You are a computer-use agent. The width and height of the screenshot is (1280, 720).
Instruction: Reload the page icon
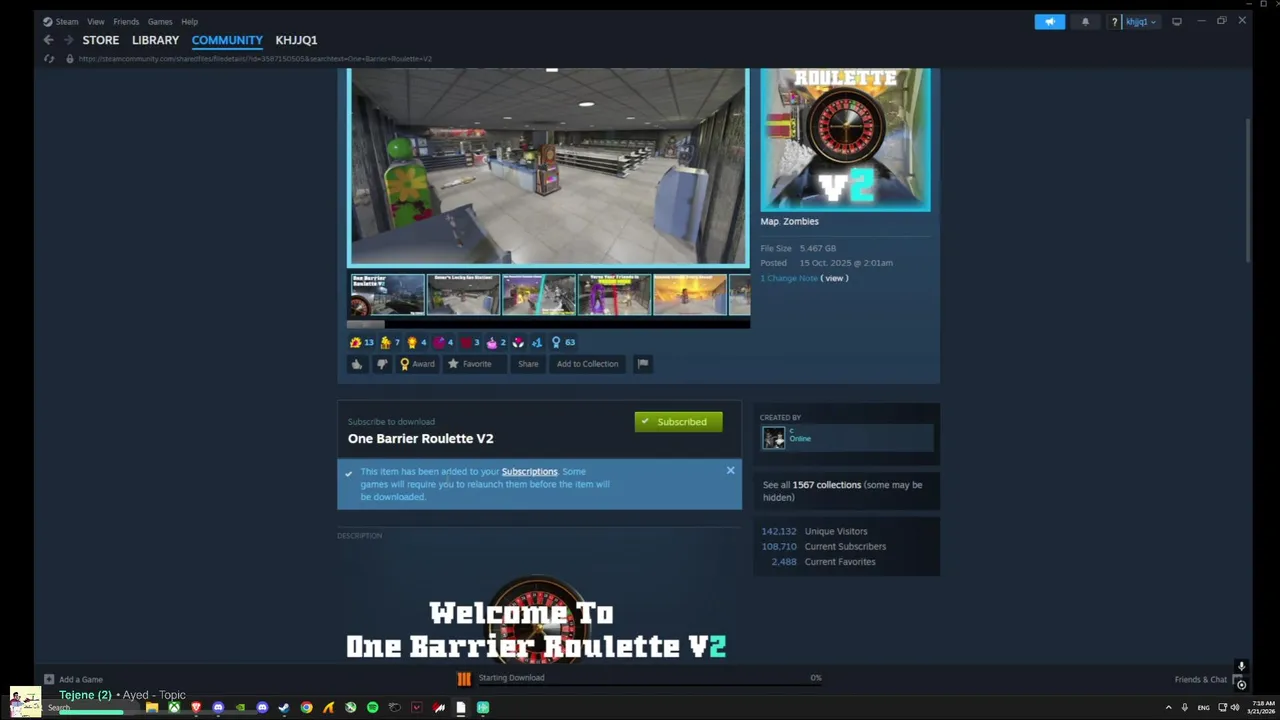tap(48, 59)
